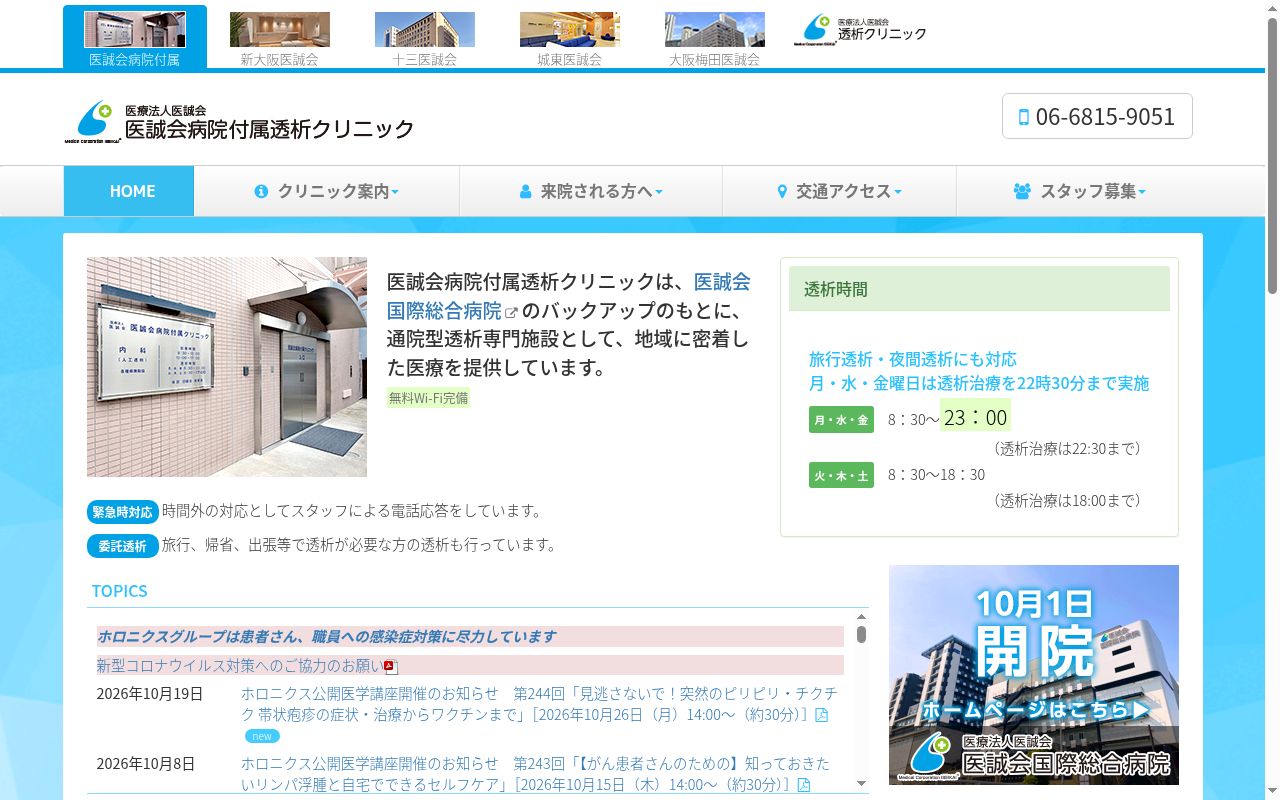Click the clinic entrance photo
This screenshot has width=1280, height=800.
point(227,367)
